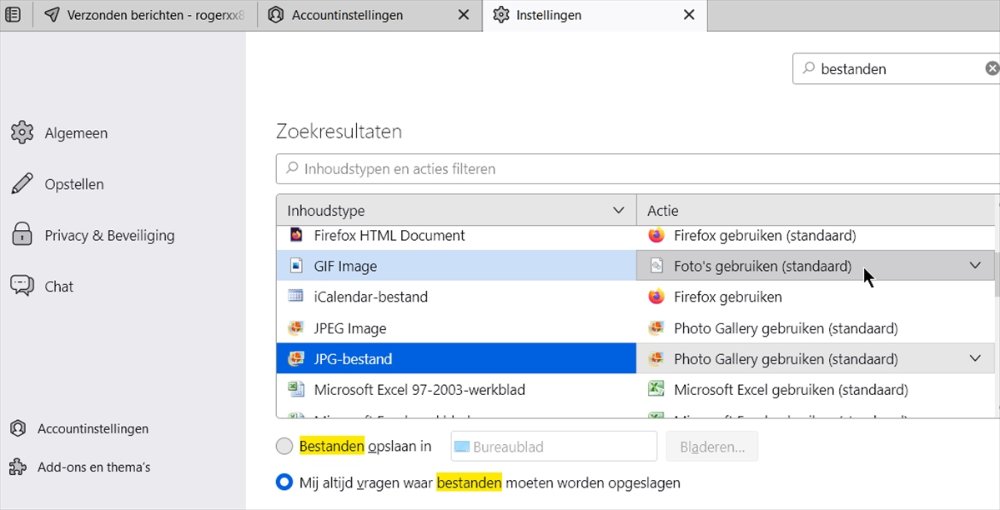The width and height of the screenshot is (1000, 510).
Task: Select the iCalendar-bestand row
Action: (456, 297)
